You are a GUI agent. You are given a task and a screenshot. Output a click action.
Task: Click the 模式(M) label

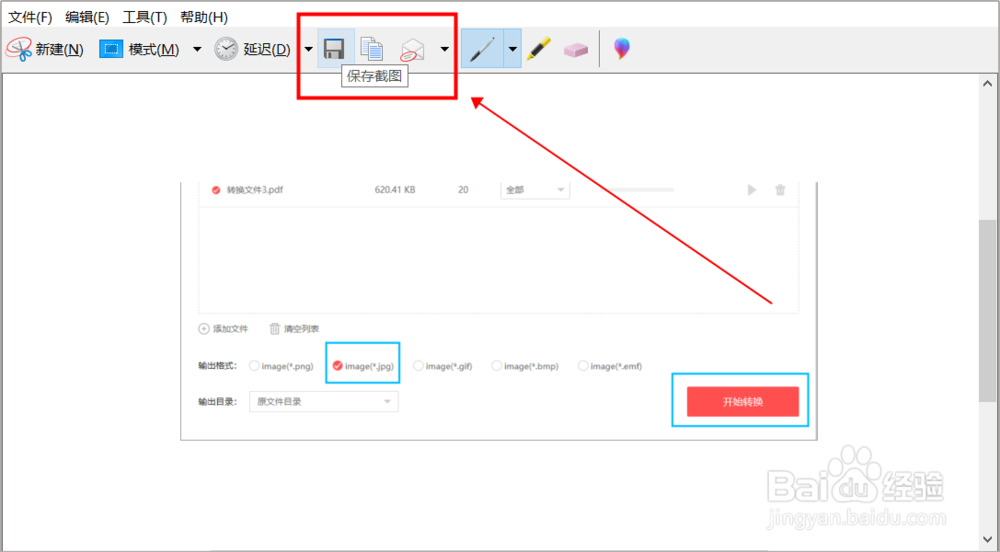tap(154, 49)
